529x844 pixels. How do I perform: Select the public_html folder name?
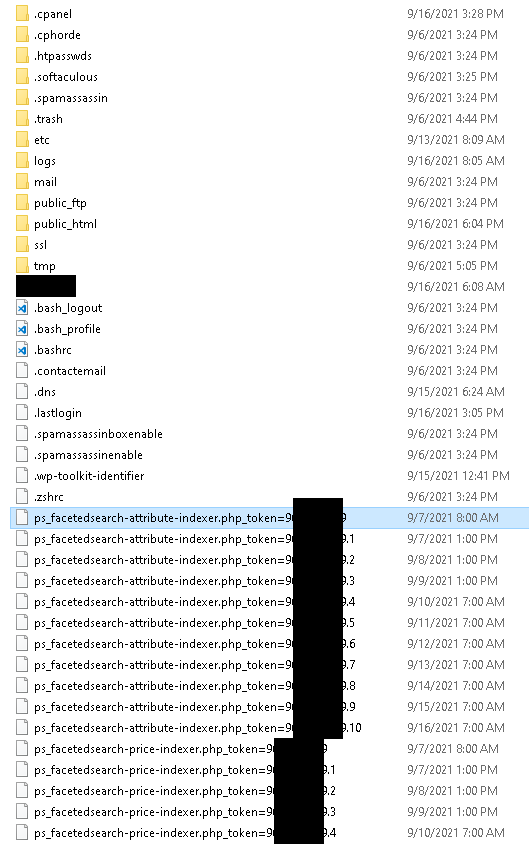click(65, 224)
